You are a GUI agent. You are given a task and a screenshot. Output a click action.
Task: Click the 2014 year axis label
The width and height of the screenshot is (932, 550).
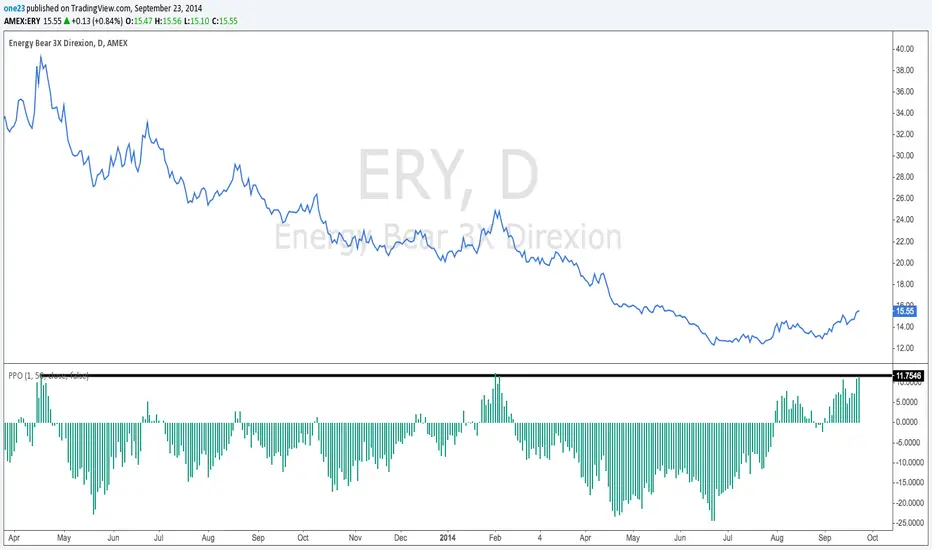pyautogui.click(x=448, y=538)
